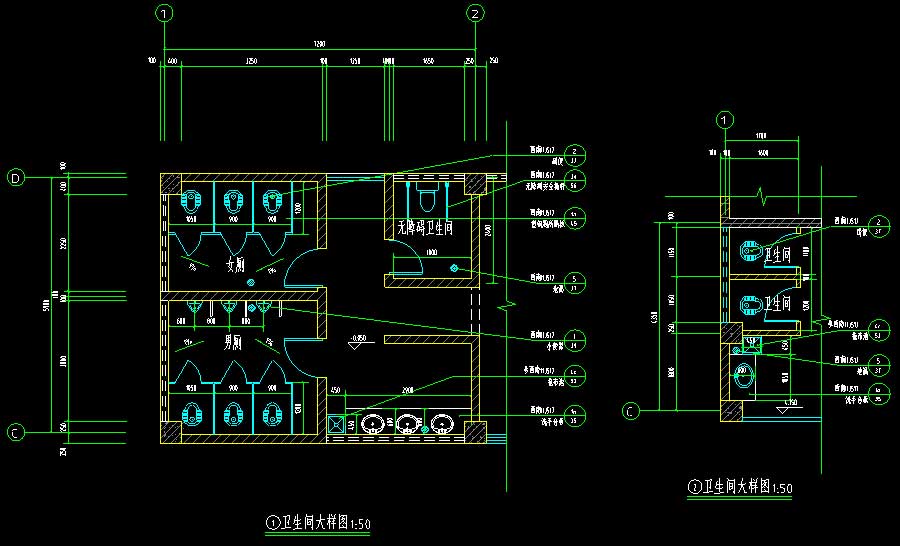Click the floor drain in 女厕 room
This screenshot has height=546, width=900.
coord(251,282)
